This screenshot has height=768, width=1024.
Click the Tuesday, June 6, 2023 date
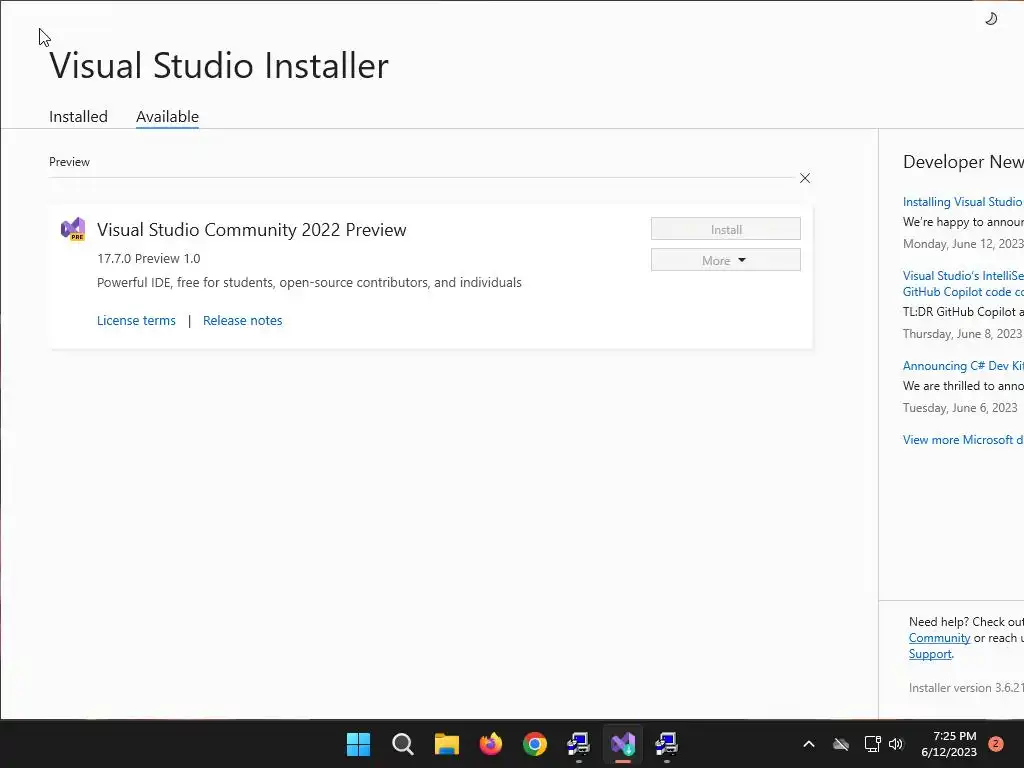pyautogui.click(x=960, y=408)
